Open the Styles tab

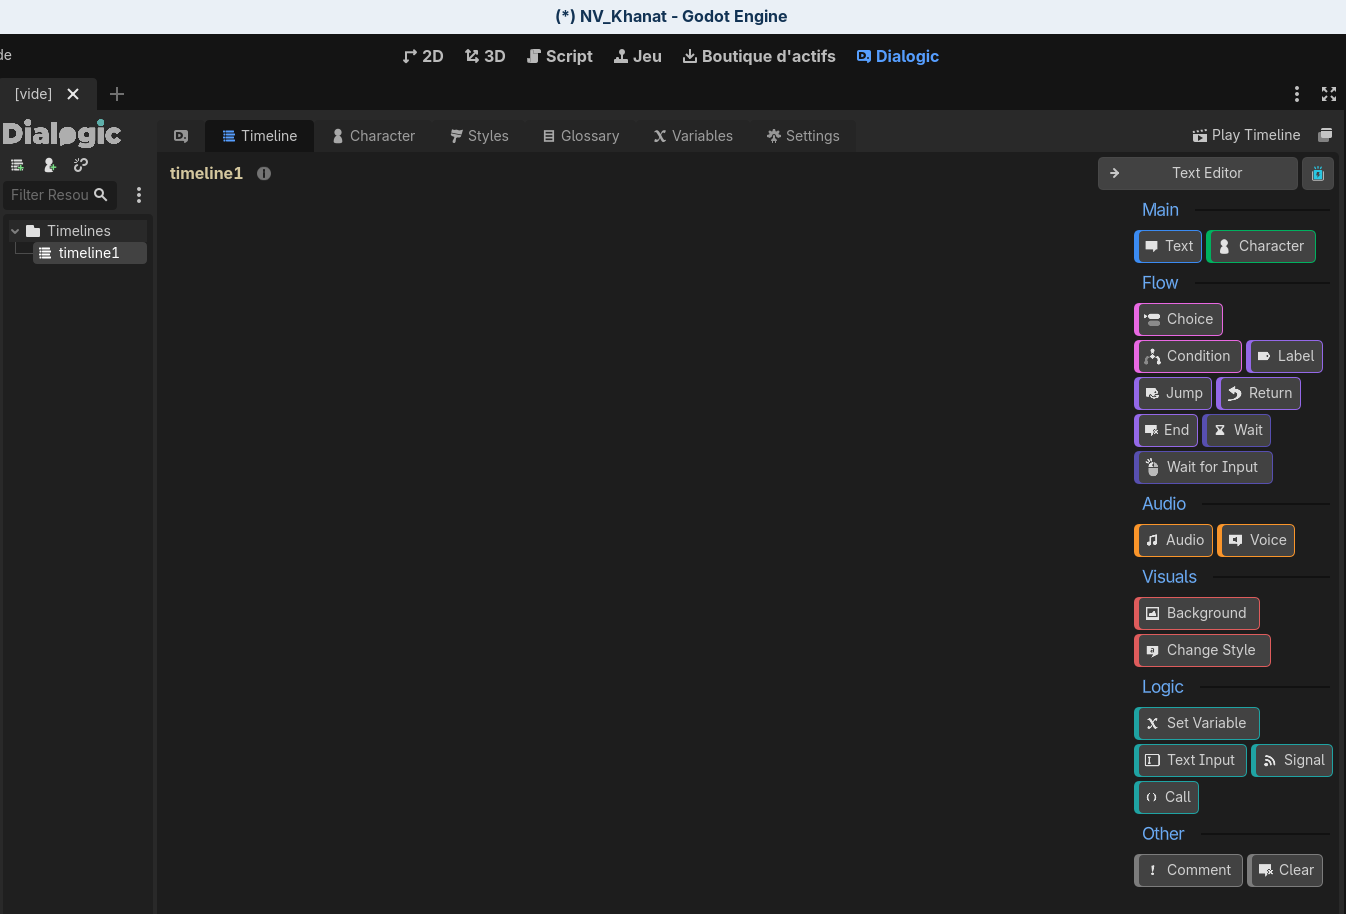(479, 136)
